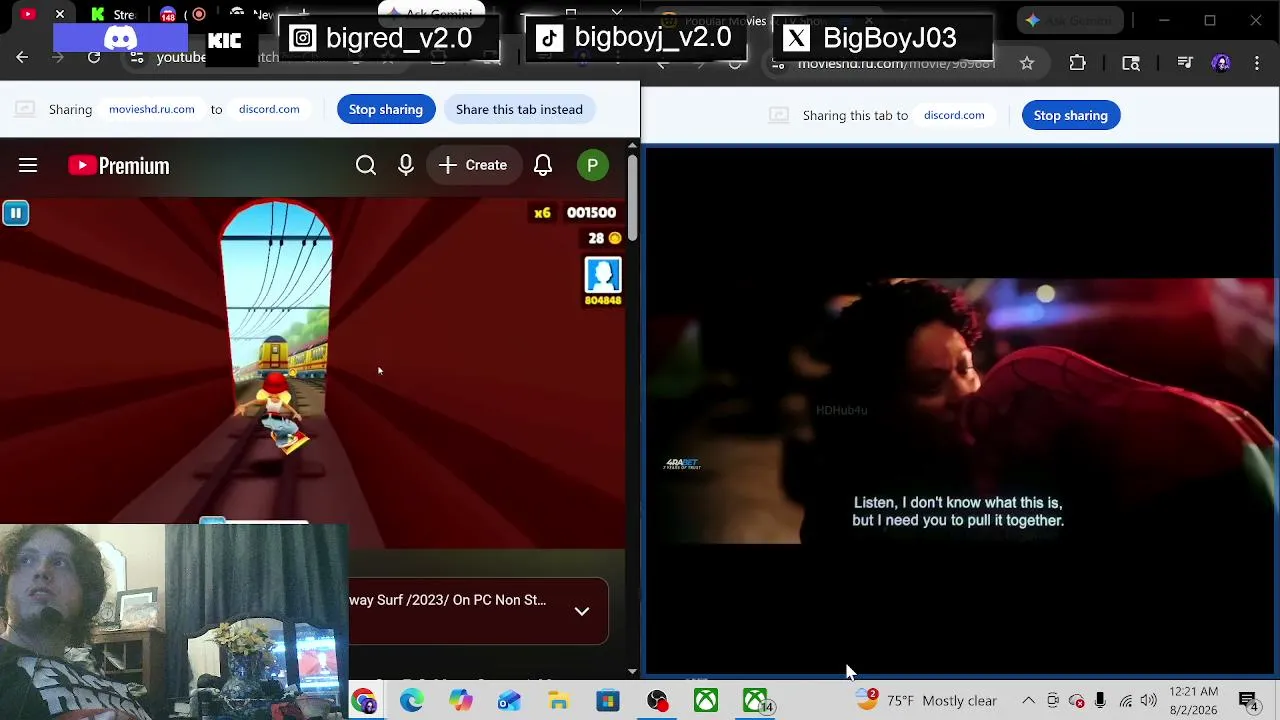The height and width of the screenshot is (720, 1280).
Task: Open the clock showing 12:21 AM
Action: (x=1194, y=701)
